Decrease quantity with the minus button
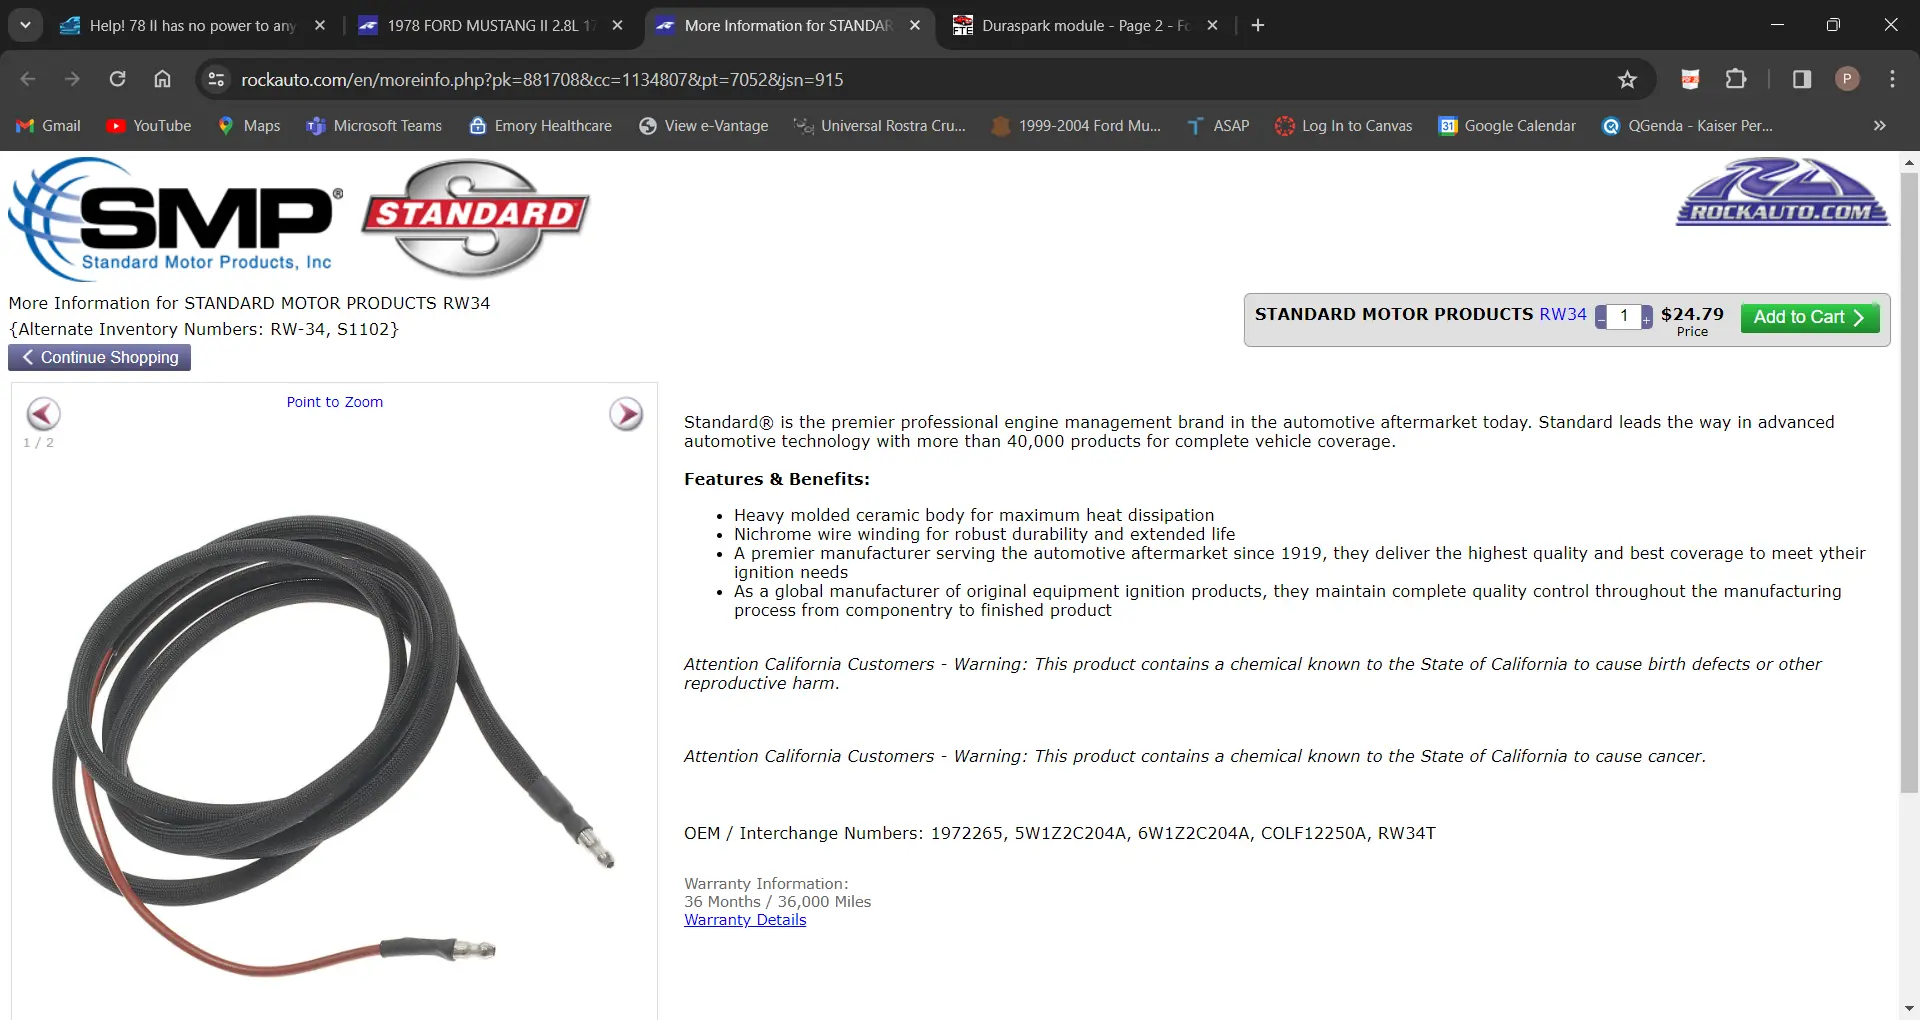 [1601, 318]
